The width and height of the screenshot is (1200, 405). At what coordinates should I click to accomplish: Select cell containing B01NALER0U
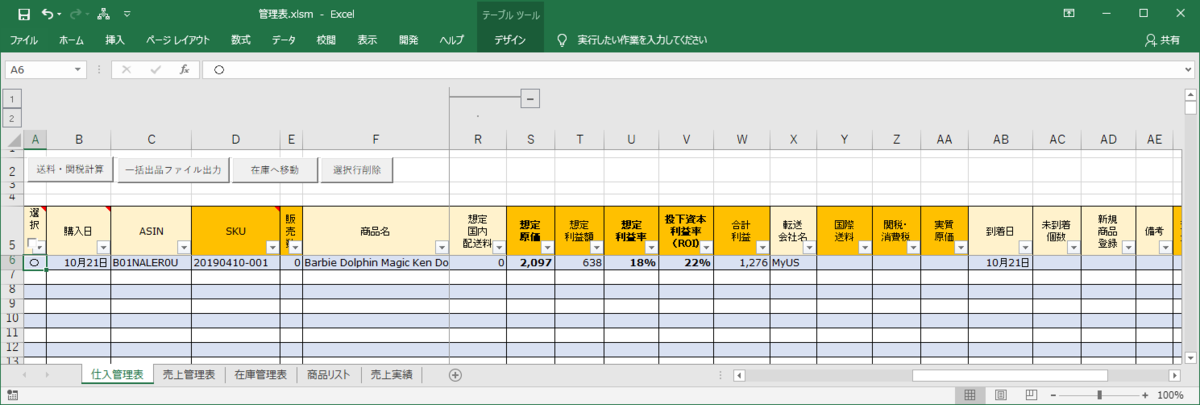[x=151, y=262]
